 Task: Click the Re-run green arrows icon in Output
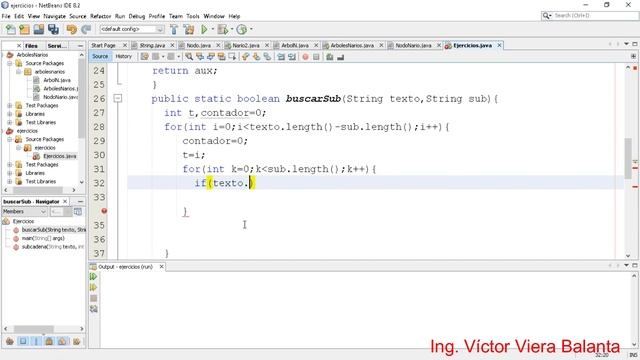coord(93,277)
